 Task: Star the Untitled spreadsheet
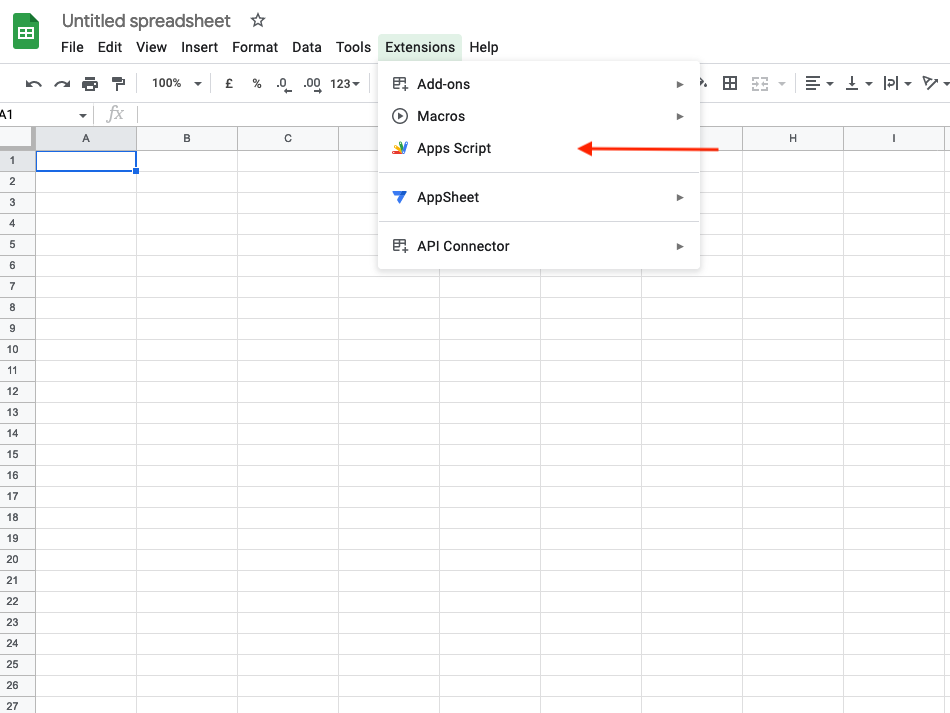click(x=257, y=21)
